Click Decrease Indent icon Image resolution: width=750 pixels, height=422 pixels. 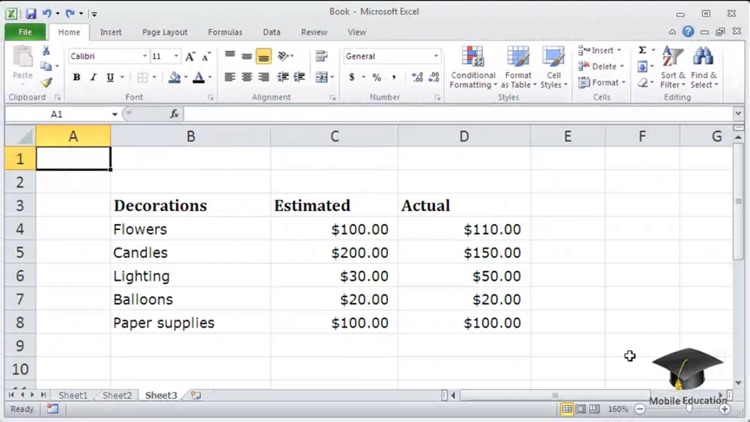pos(283,77)
